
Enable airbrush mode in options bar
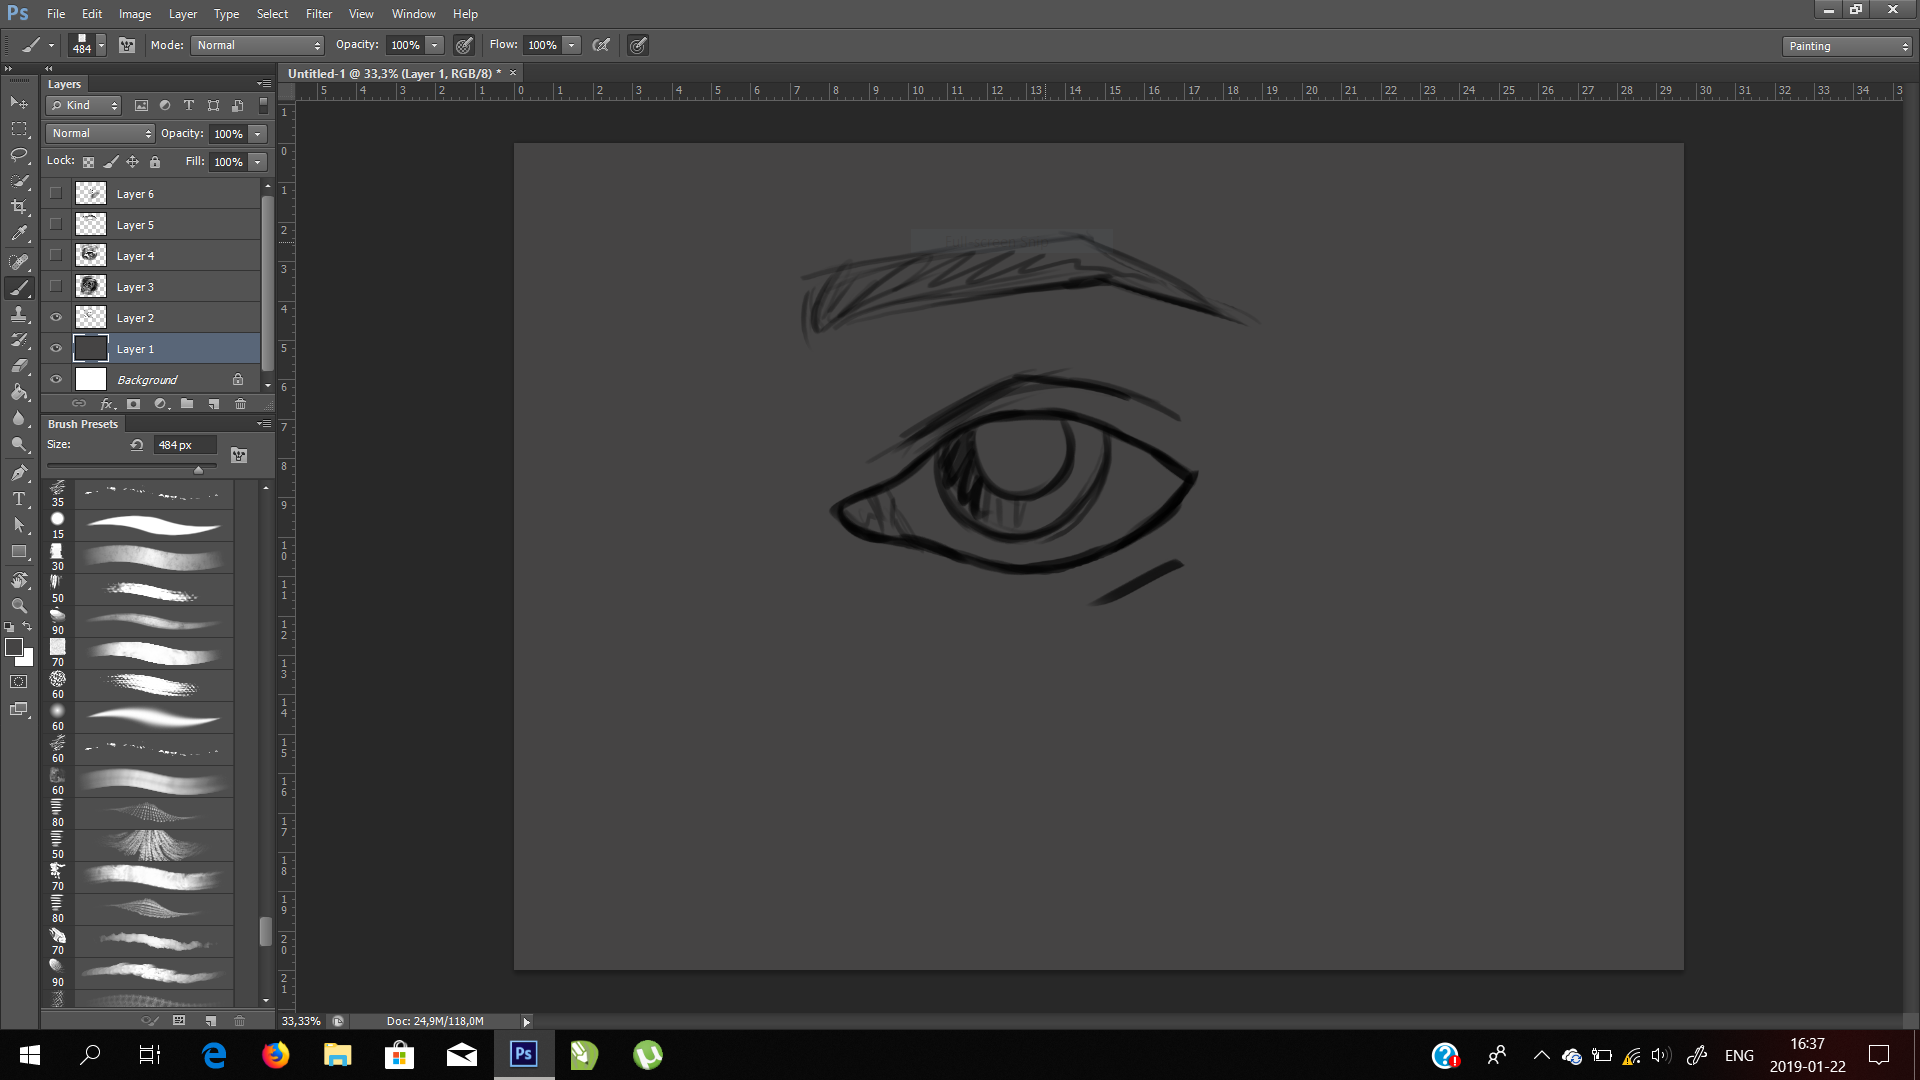click(601, 45)
